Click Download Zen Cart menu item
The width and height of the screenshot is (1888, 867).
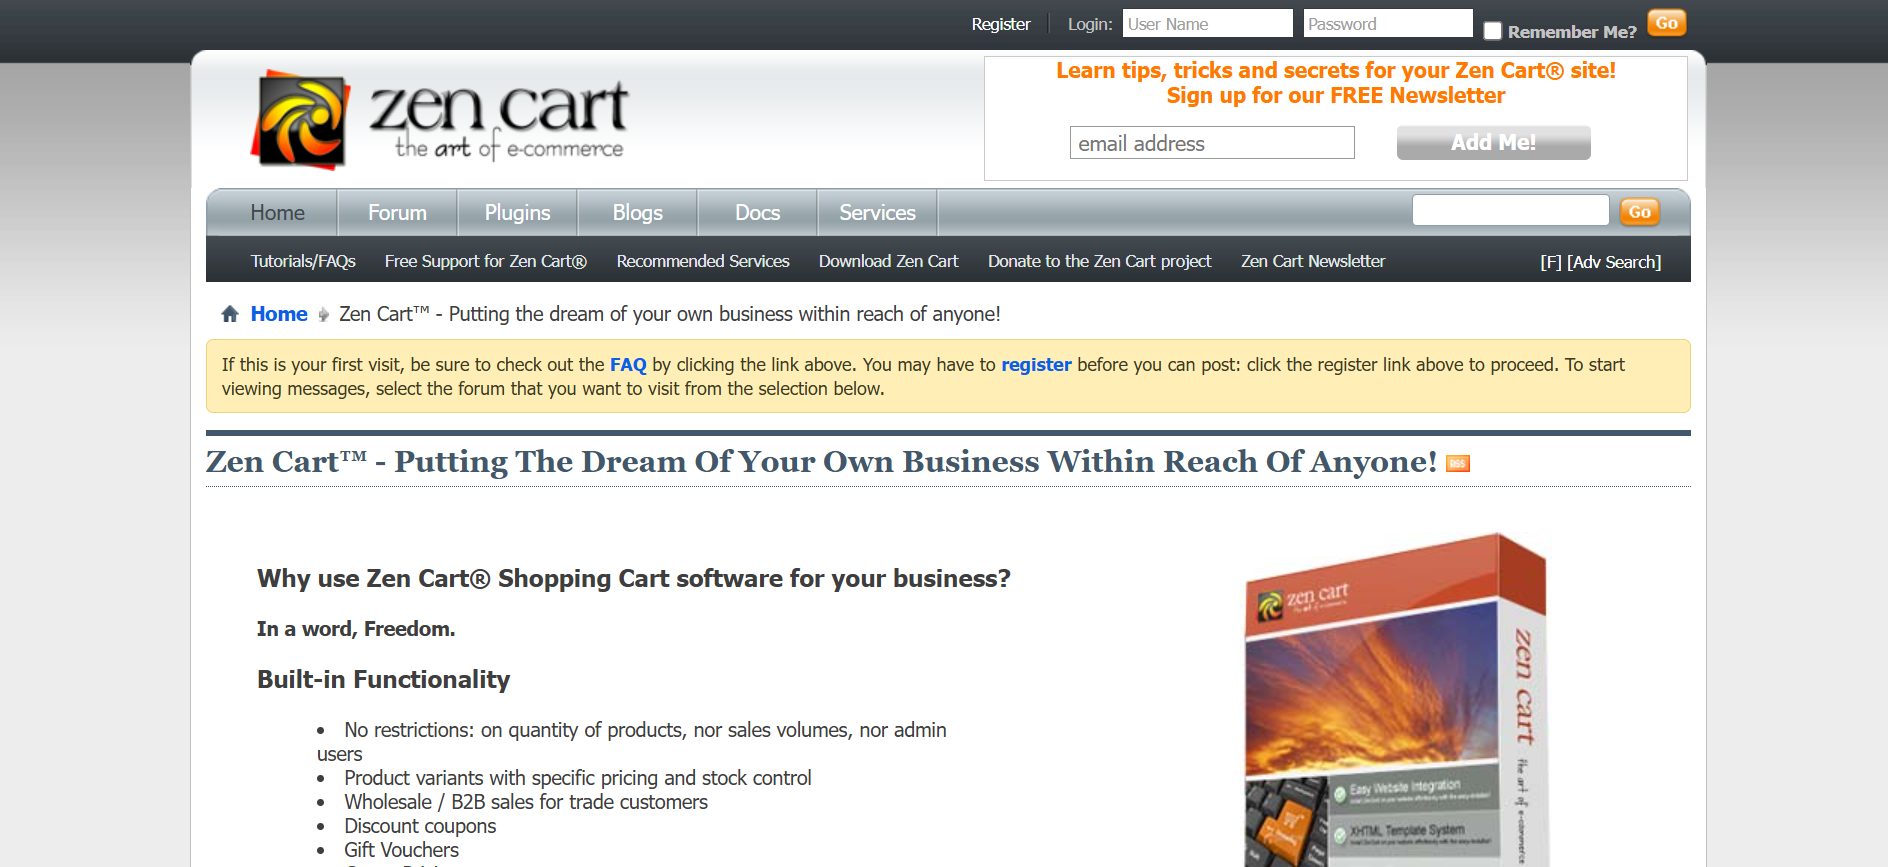click(888, 261)
